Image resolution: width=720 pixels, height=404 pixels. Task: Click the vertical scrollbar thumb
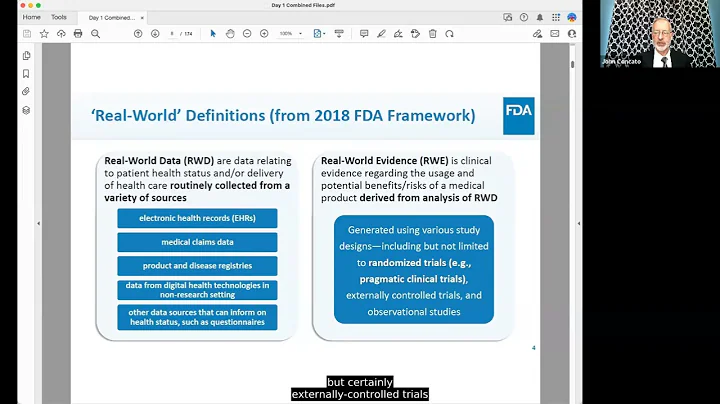tap(573, 64)
